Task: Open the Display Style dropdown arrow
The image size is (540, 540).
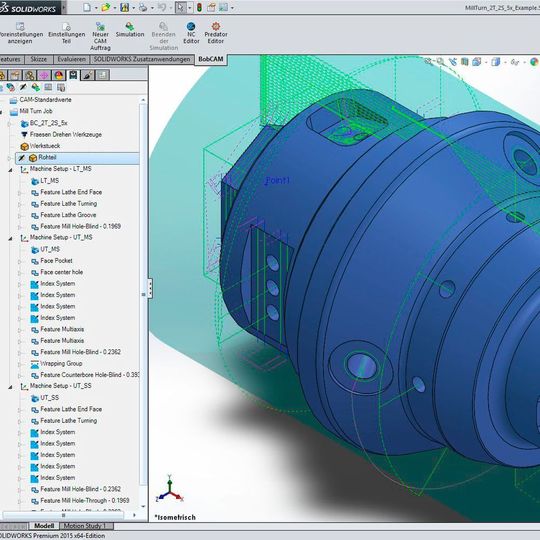Action: coord(505,63)
